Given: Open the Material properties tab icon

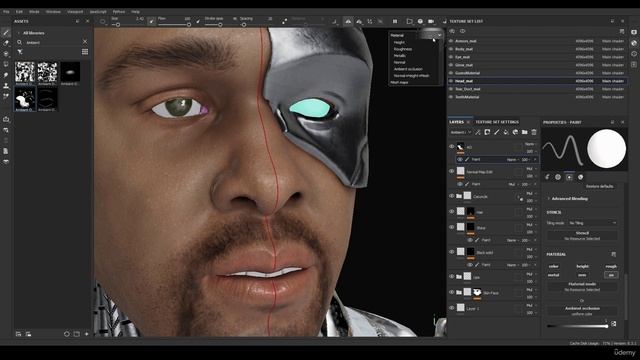Looking at the screenshot, I should tap(580, 177).
